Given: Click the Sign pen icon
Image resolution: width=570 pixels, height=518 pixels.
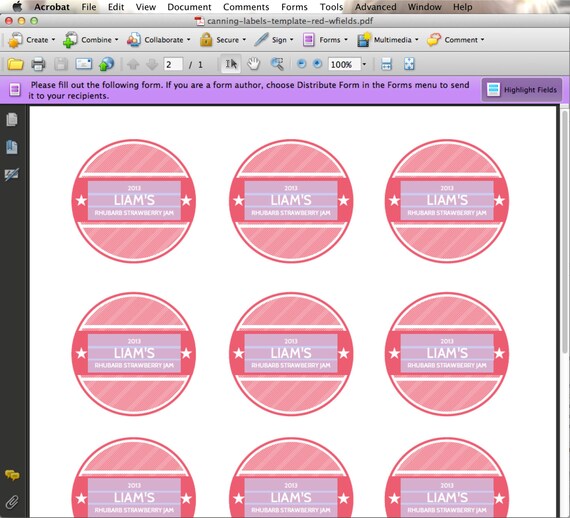Looking at the screenshot, I should (261, 40).
